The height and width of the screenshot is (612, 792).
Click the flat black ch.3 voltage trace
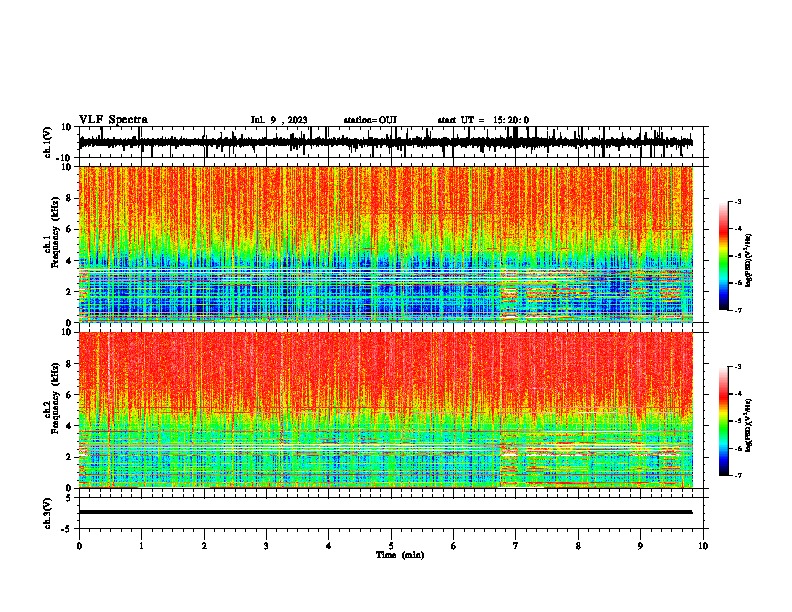click(385, 512)
